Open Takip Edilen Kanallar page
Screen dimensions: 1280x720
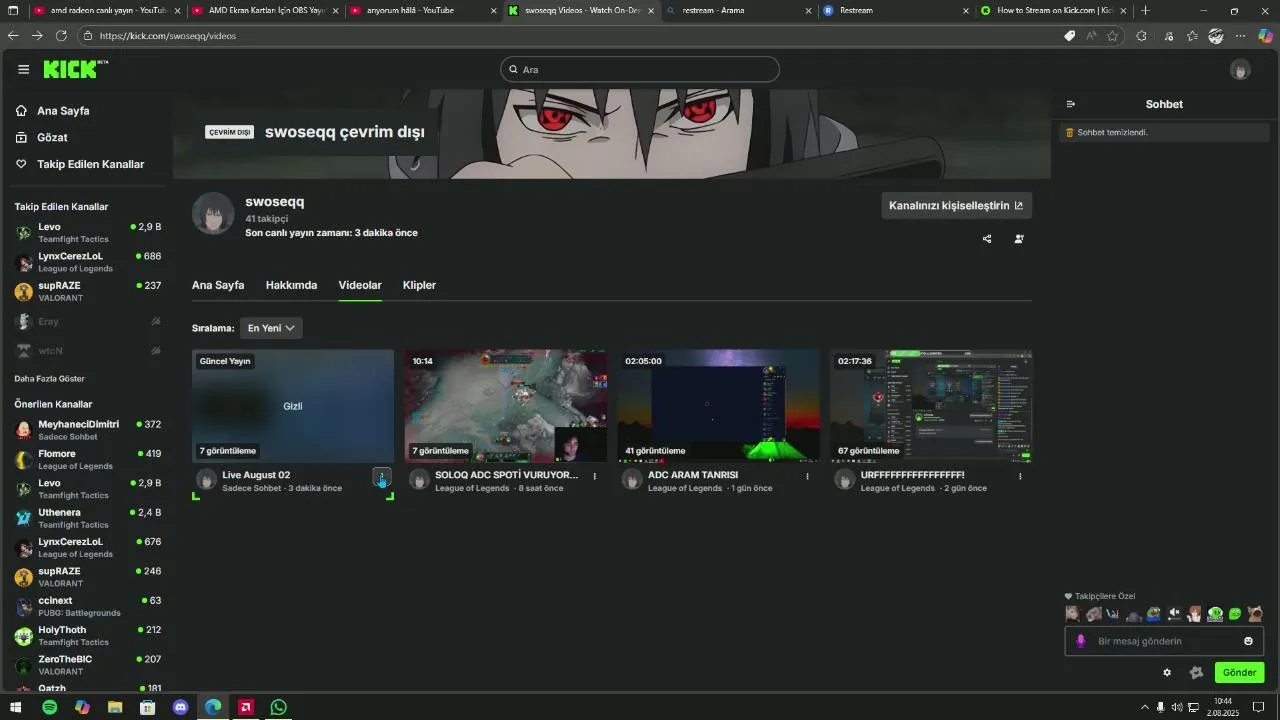[90, 164]
